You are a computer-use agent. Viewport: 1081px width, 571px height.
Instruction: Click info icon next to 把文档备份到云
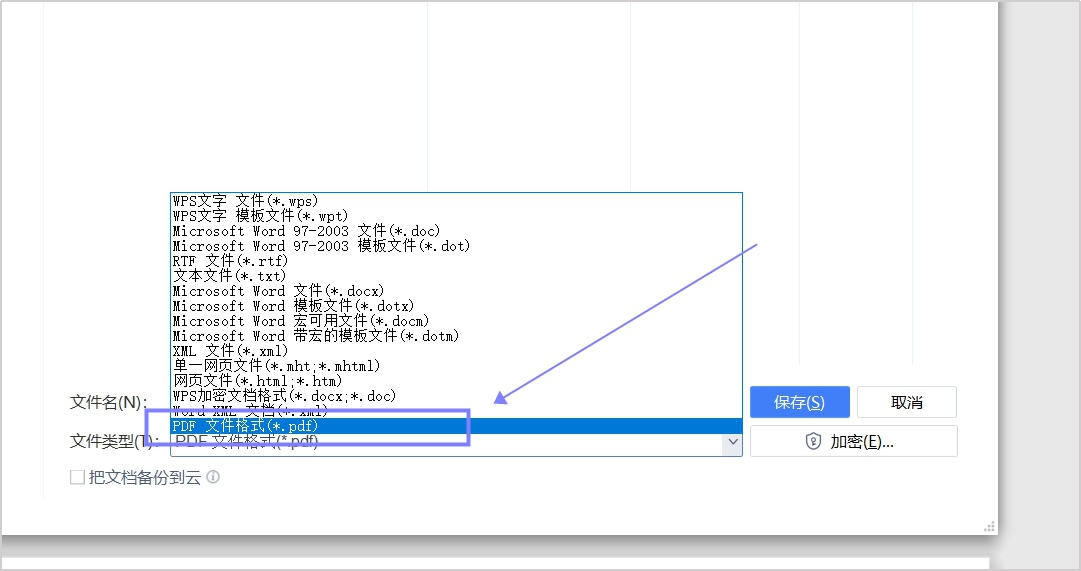pos(213,477)
